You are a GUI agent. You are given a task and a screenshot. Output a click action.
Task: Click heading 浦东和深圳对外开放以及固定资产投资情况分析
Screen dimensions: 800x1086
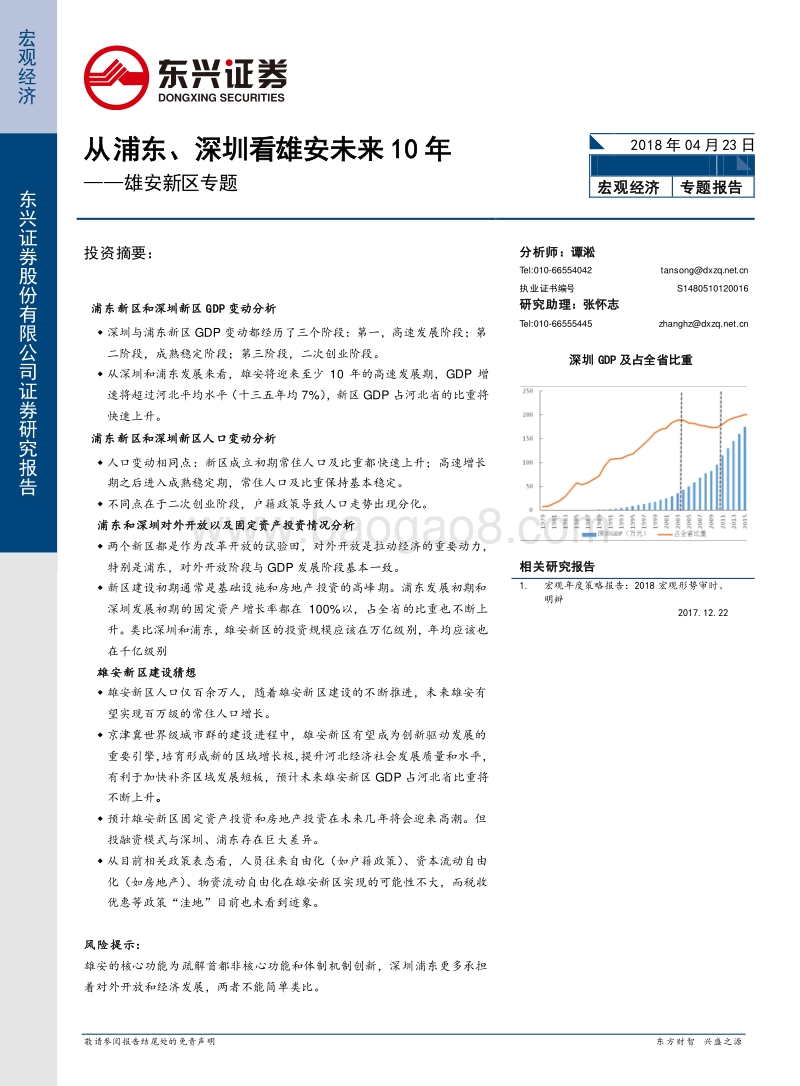[x=226, y=525]
